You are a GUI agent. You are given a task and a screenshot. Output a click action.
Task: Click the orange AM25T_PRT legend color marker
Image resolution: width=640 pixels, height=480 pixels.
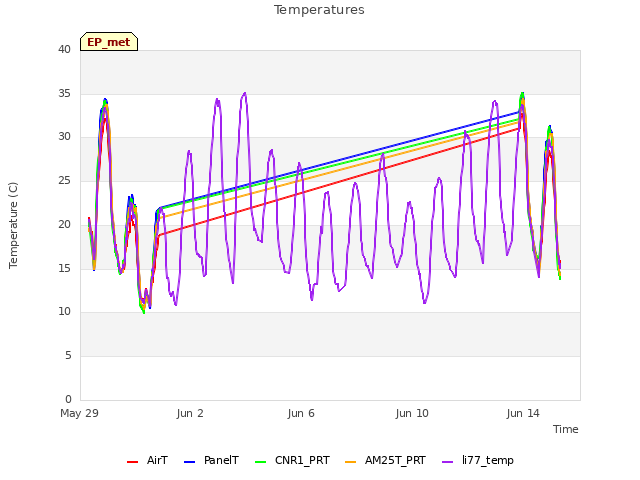(351, 462)
